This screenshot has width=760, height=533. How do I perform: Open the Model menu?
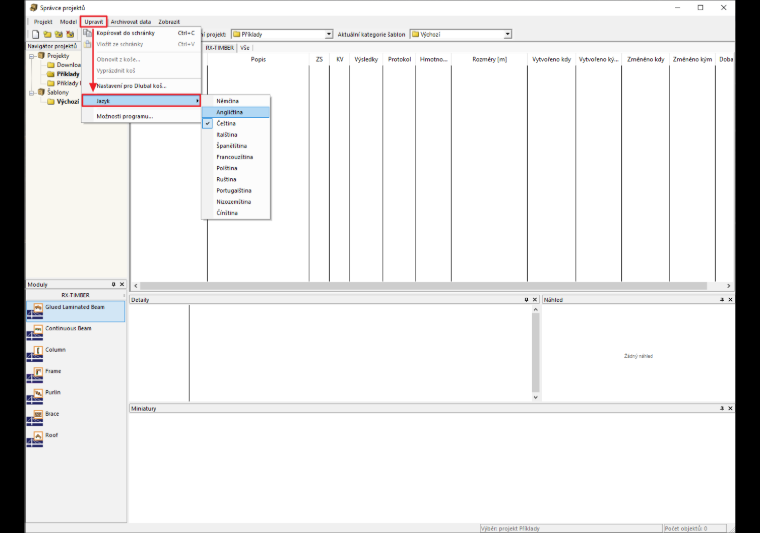(x=68, y=22)
